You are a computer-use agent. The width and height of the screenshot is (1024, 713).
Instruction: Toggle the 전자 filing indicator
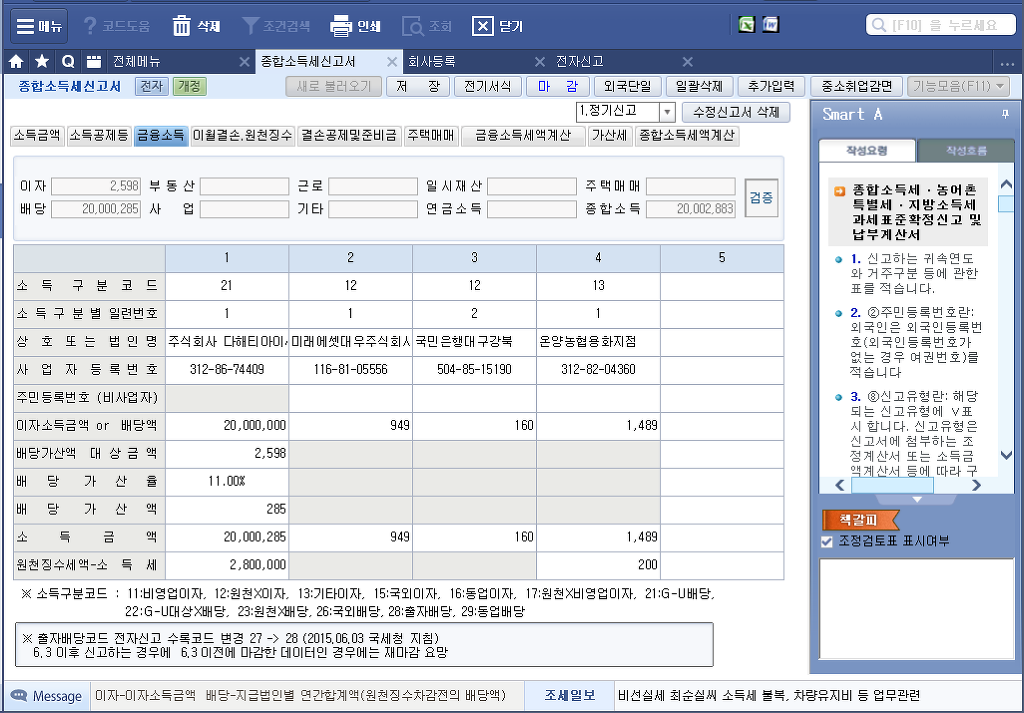pos(151,87)
